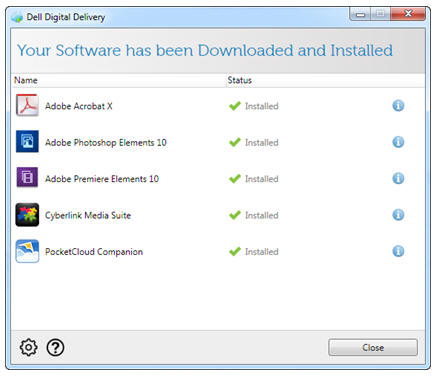
Task: Select the Adobe Photoshop Elements 10 name text
Action: click(x=106, y=142)
